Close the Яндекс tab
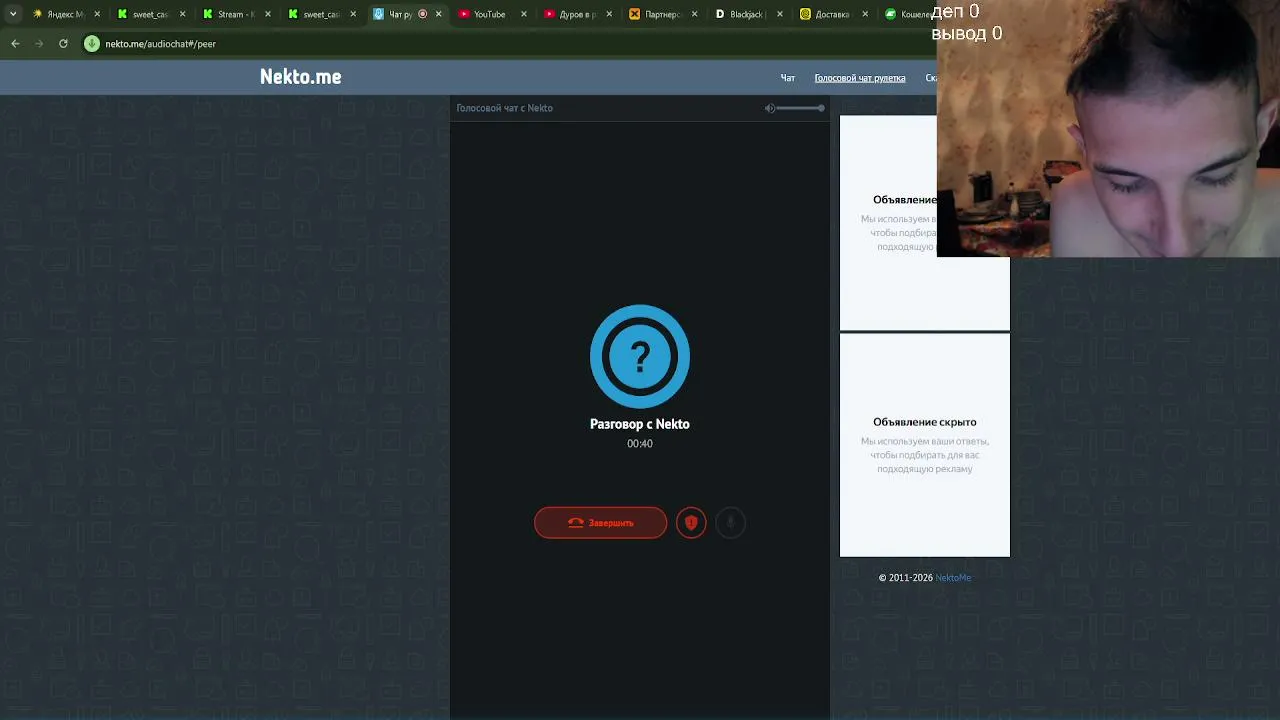The image size is (1280, 720). 97,14
